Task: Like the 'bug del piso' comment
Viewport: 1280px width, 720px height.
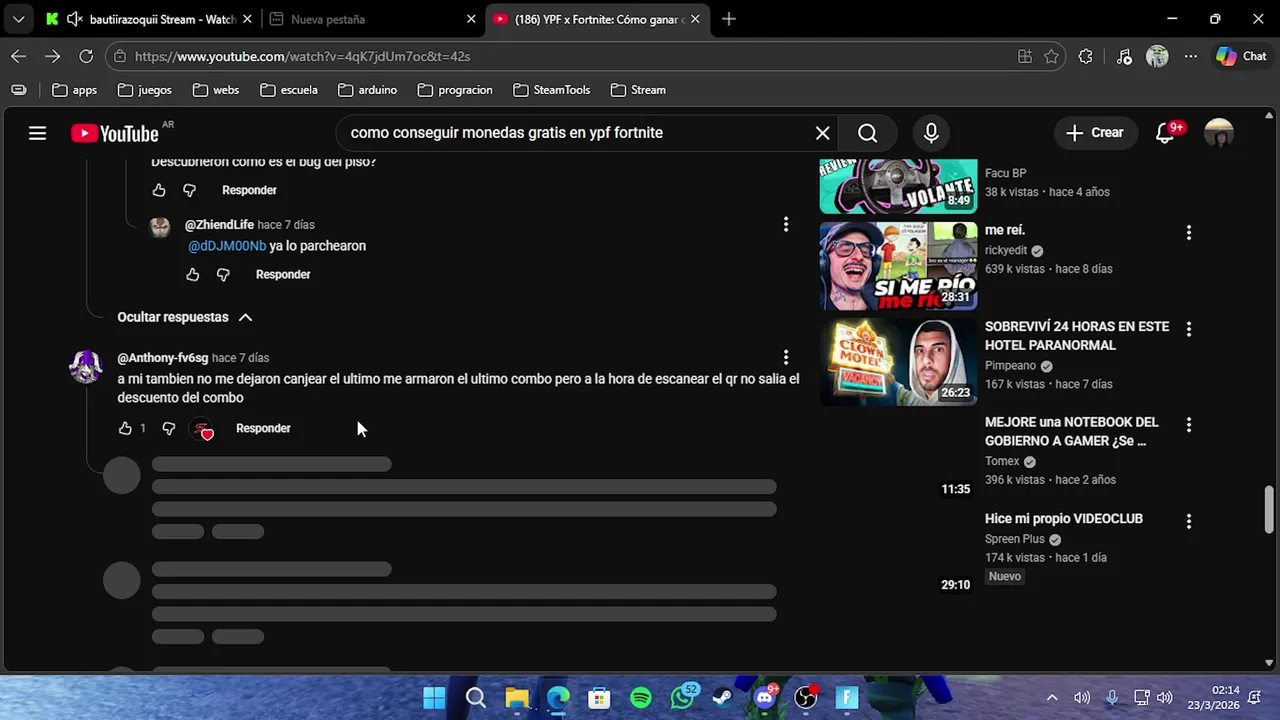Action: (159, 190)
